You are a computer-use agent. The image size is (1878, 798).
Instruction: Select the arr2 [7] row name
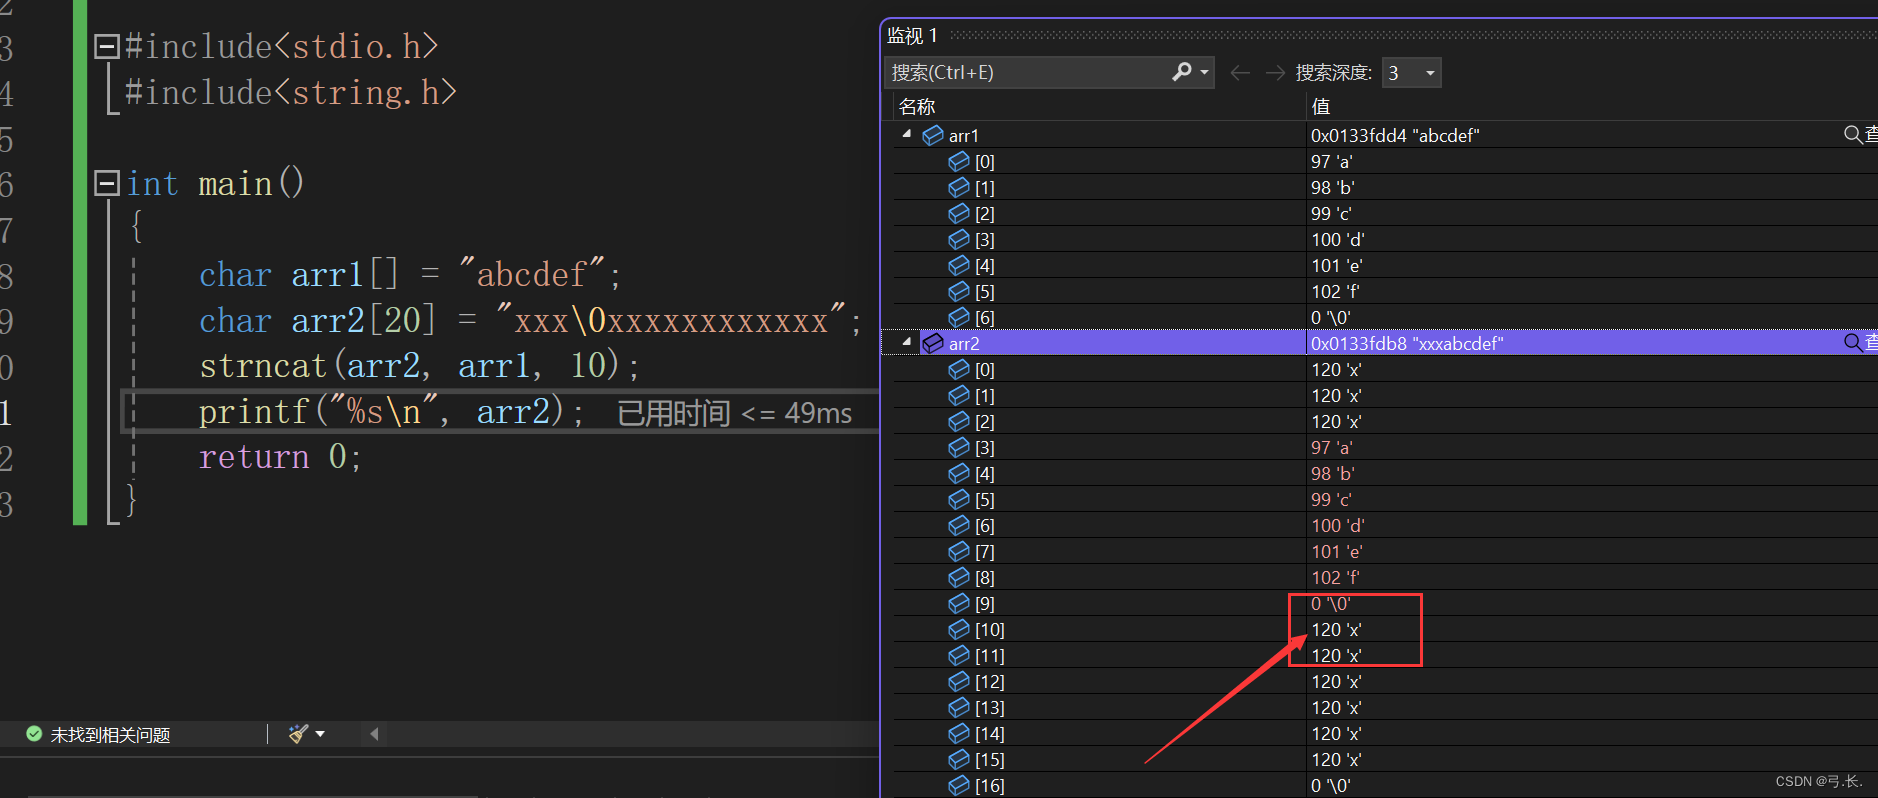(x=984, y=551)
